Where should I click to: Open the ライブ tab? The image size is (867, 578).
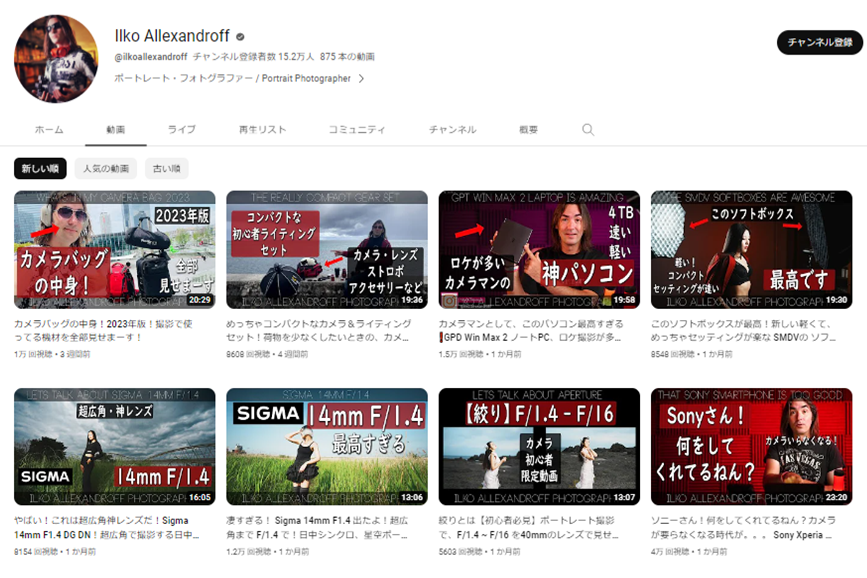click(181, 130)
